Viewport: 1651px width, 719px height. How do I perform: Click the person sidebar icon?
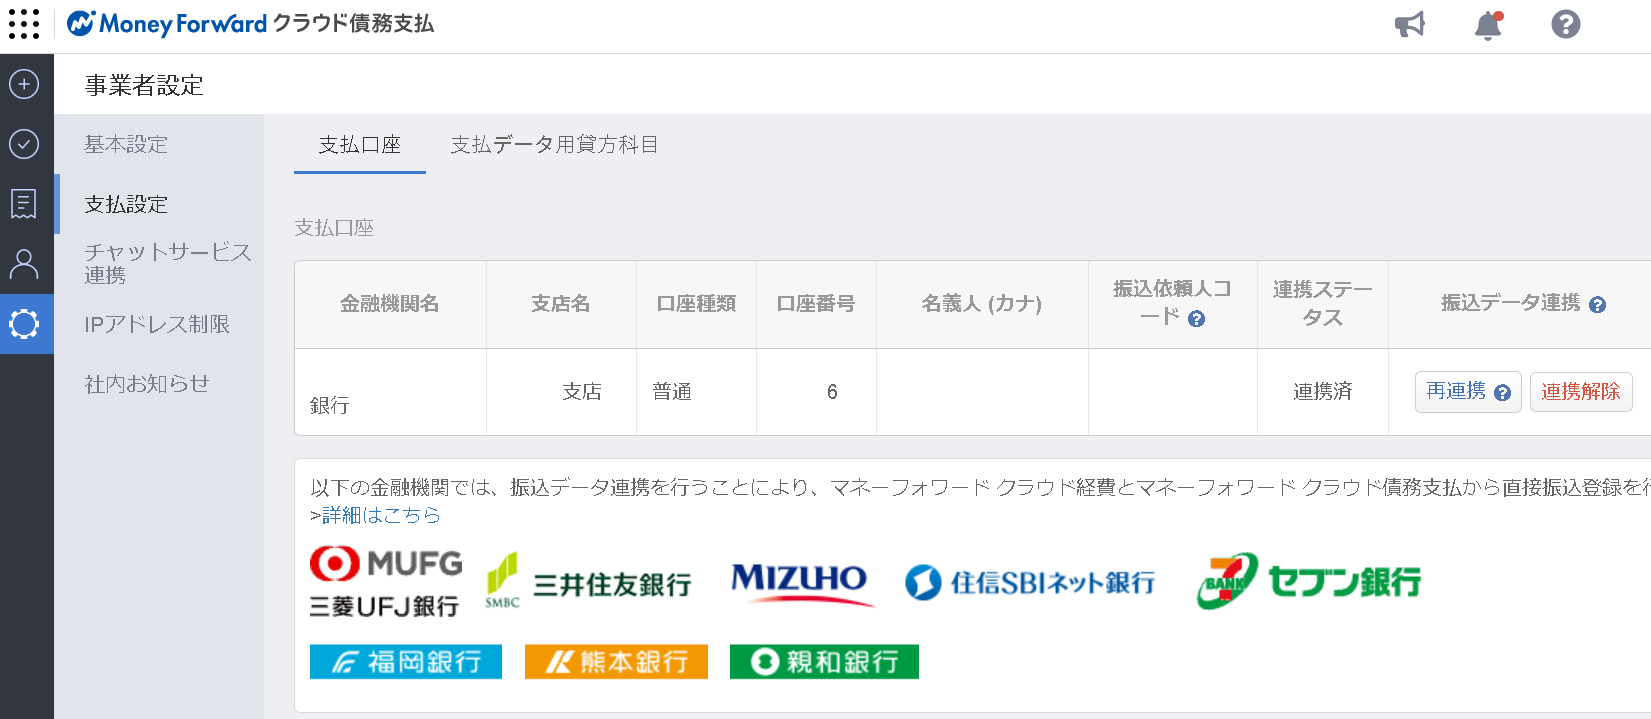pos(24,264)
